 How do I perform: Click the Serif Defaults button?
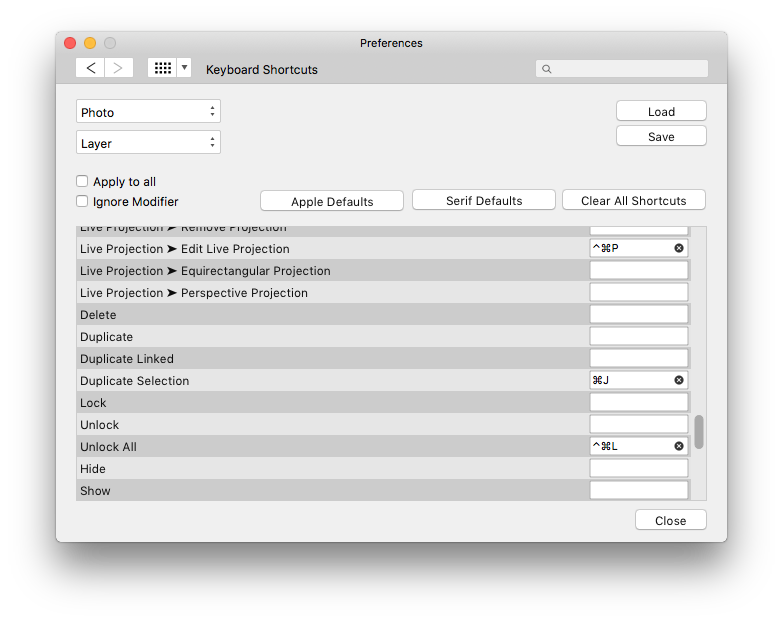(x=484, y=200)
